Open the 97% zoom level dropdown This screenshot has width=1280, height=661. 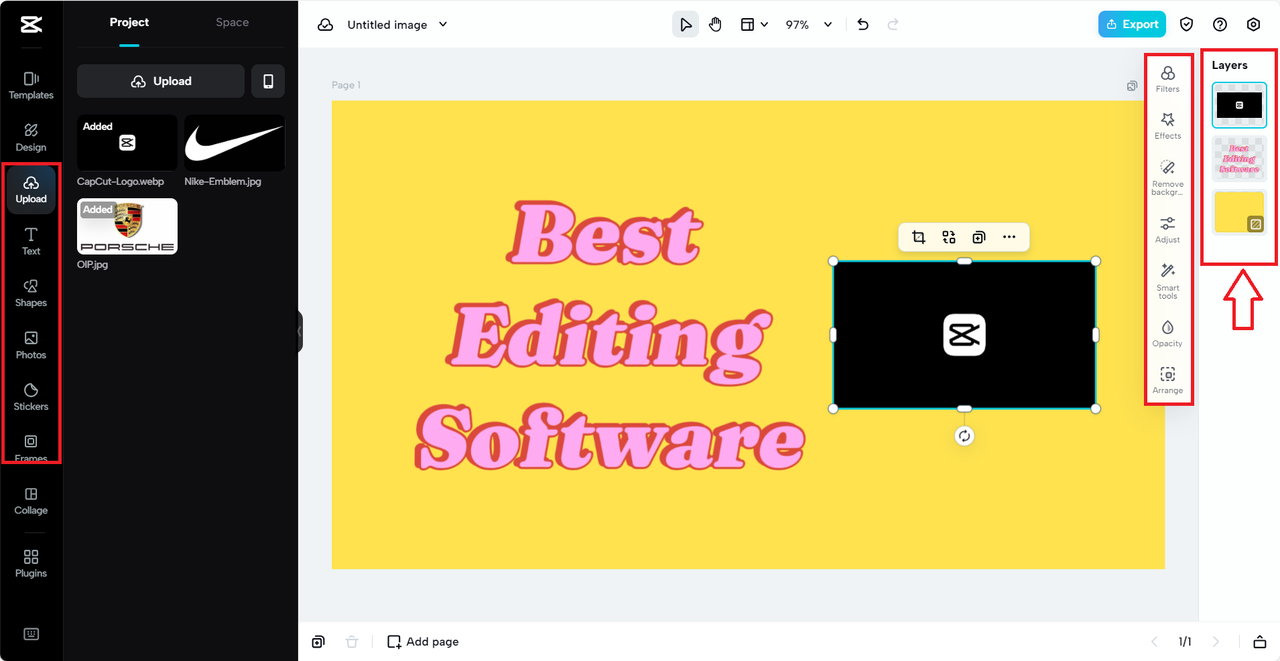click(x=808, y=25)
